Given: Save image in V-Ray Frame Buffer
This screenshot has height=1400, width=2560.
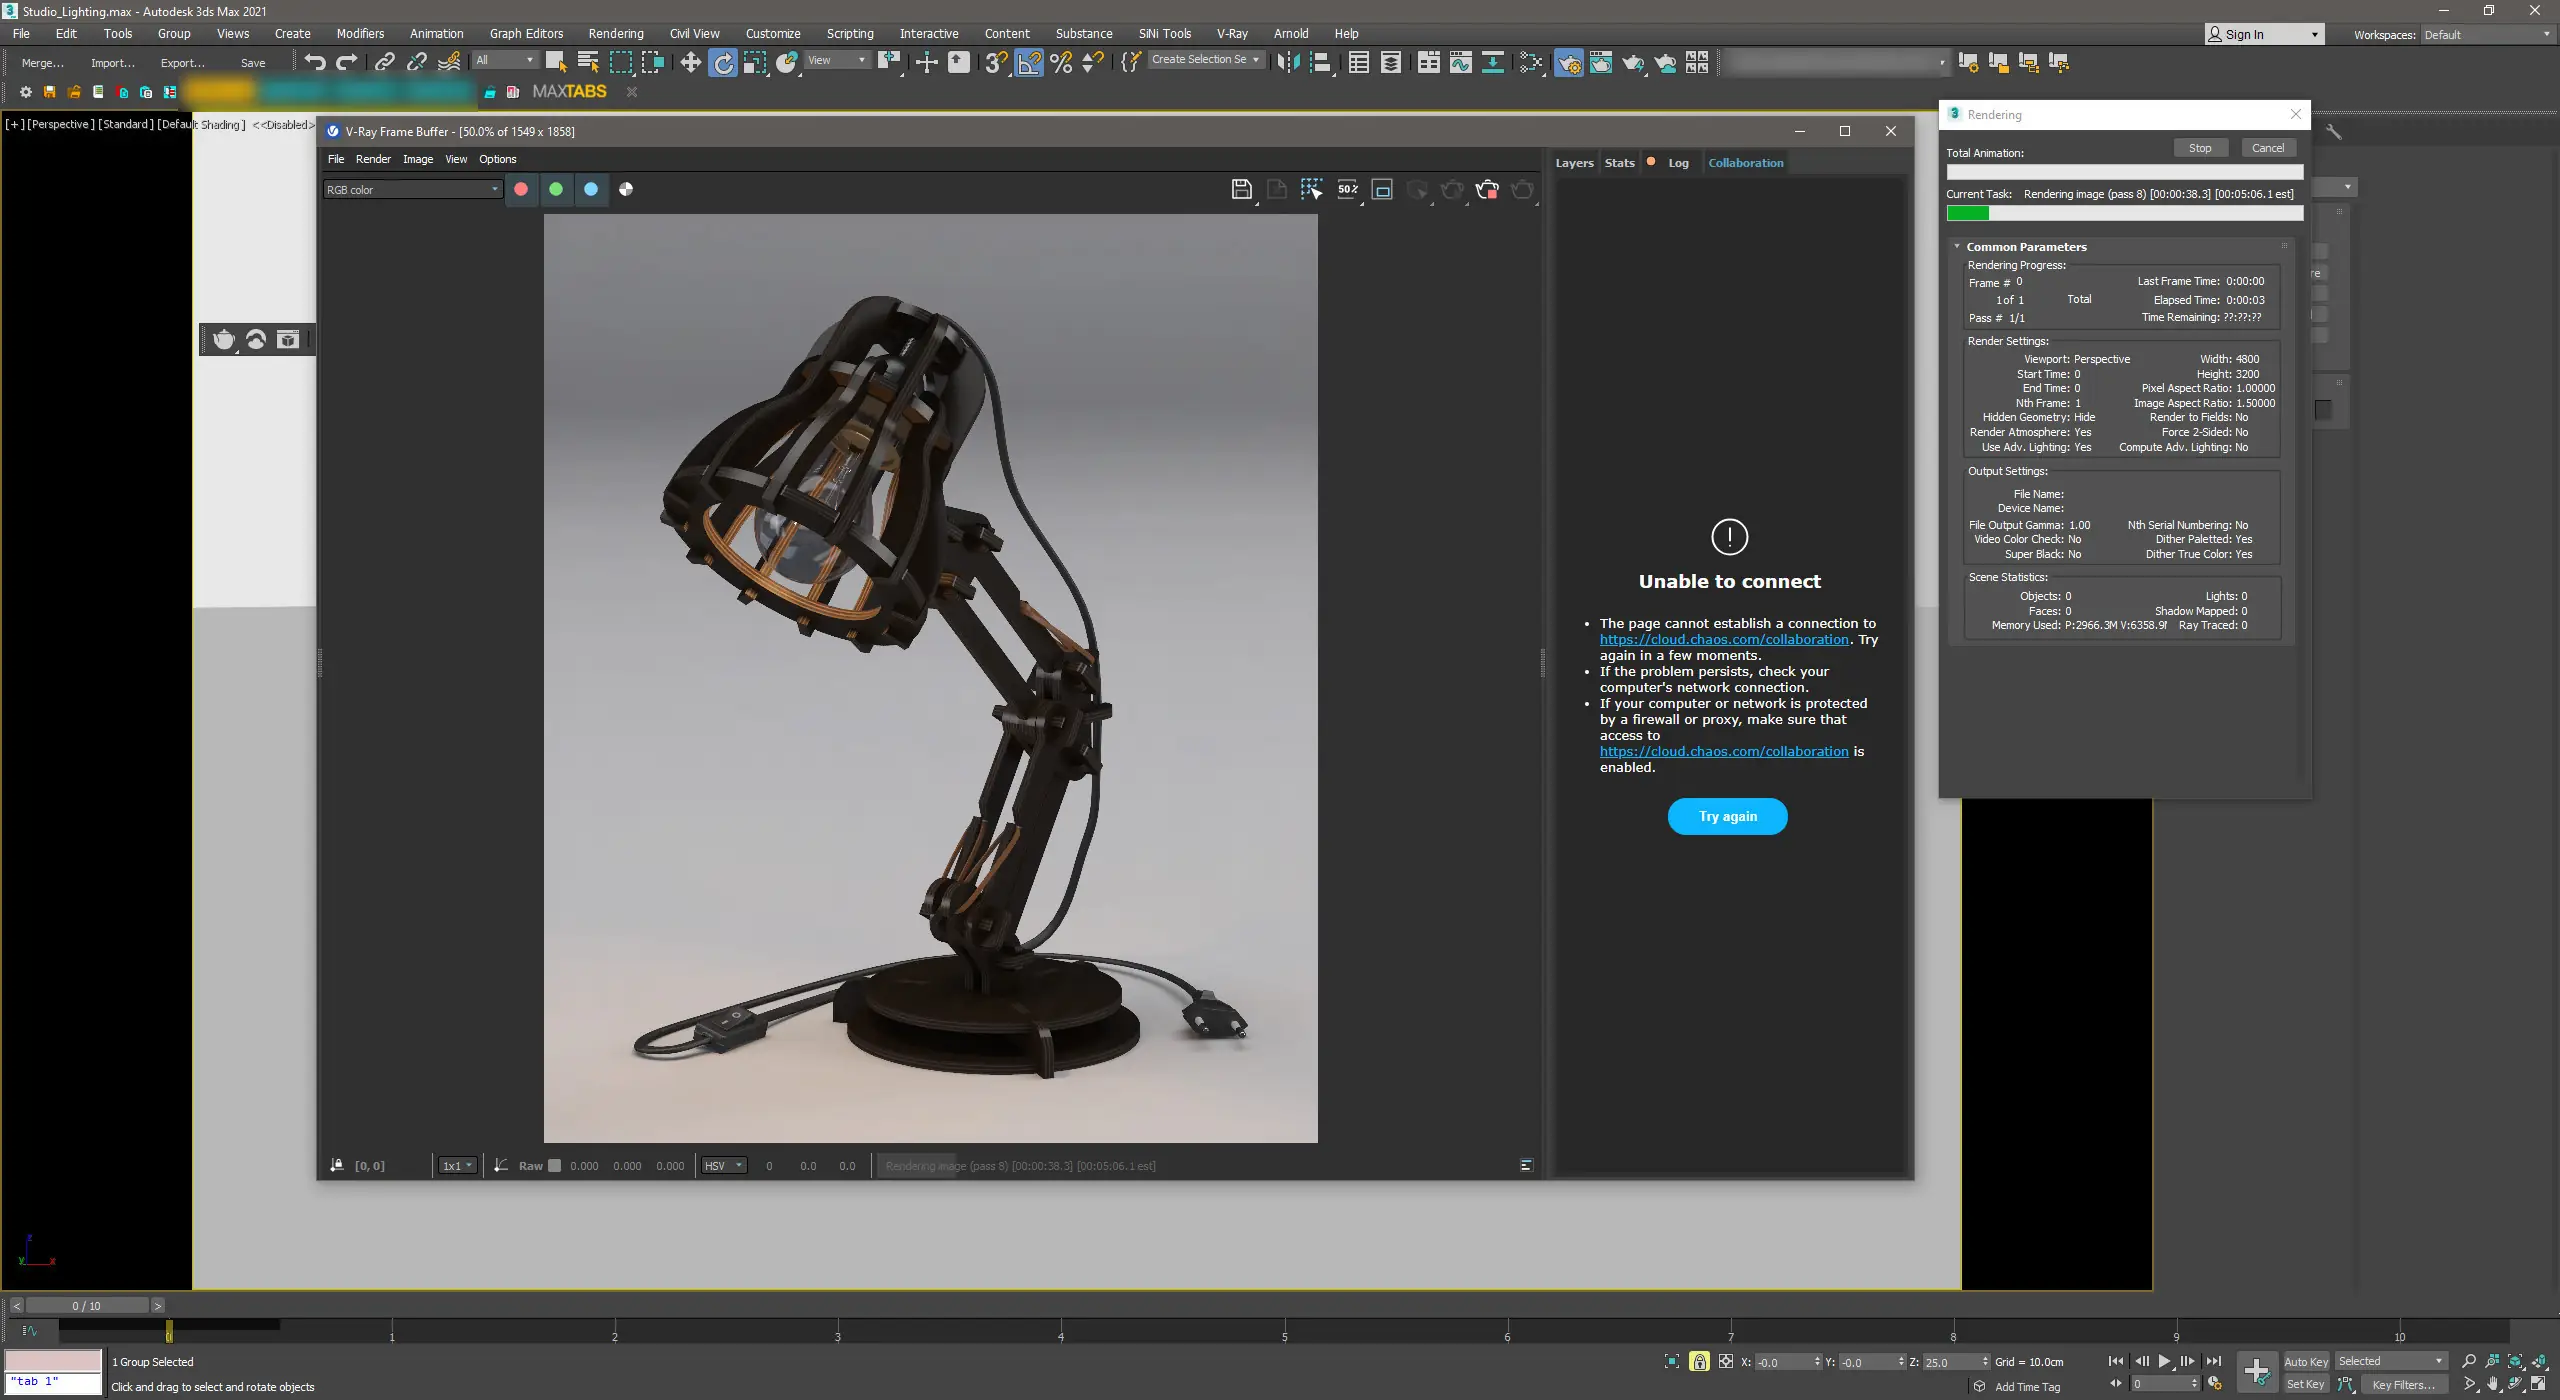Looking at the screenshot, I should coord(1241,189).
